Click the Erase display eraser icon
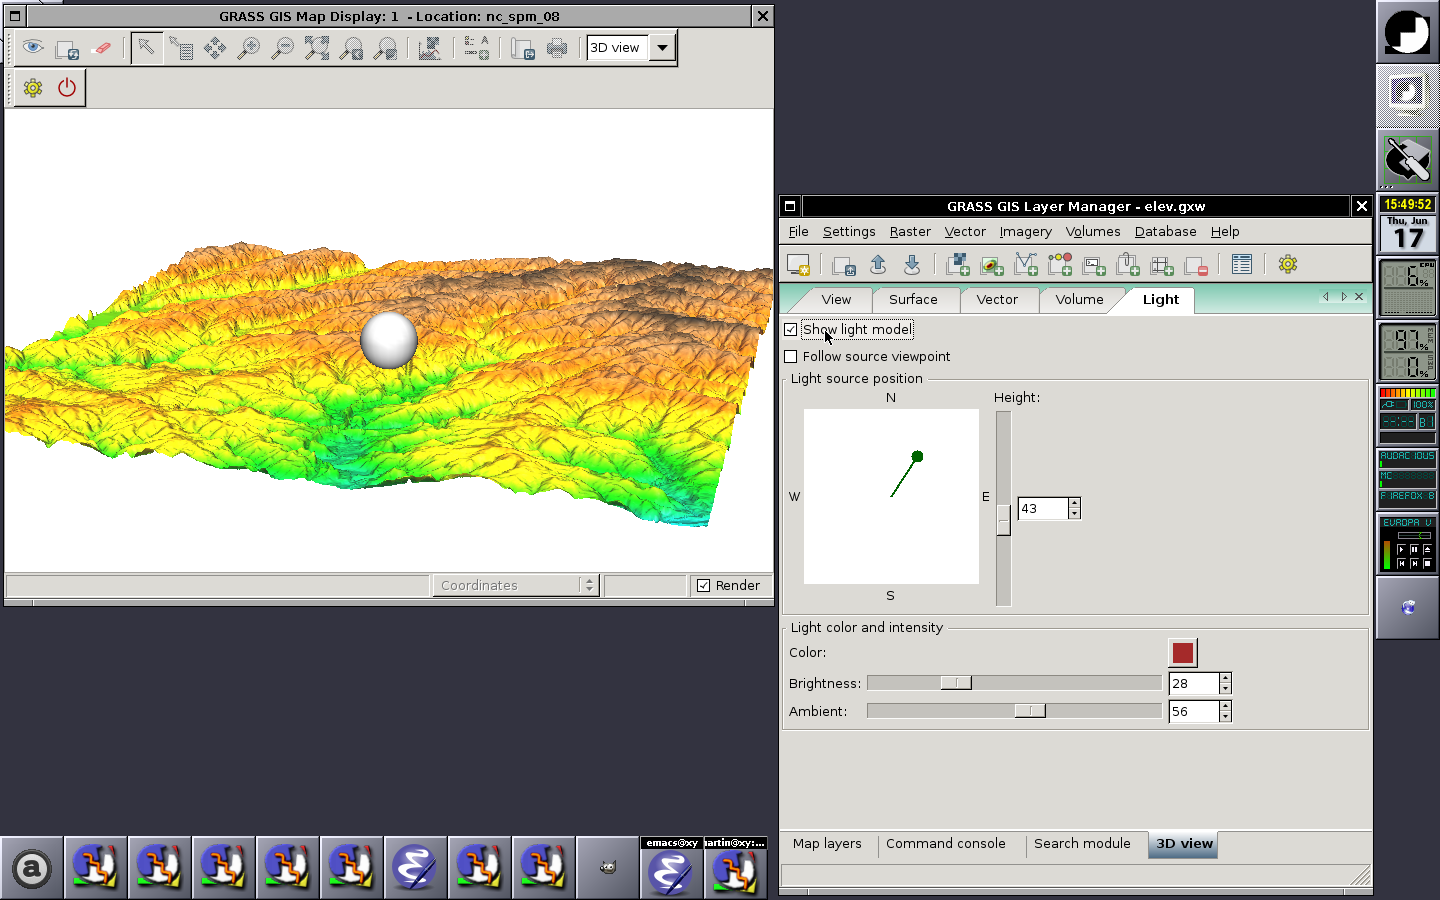1440x900 pixels. pos(101,47)
